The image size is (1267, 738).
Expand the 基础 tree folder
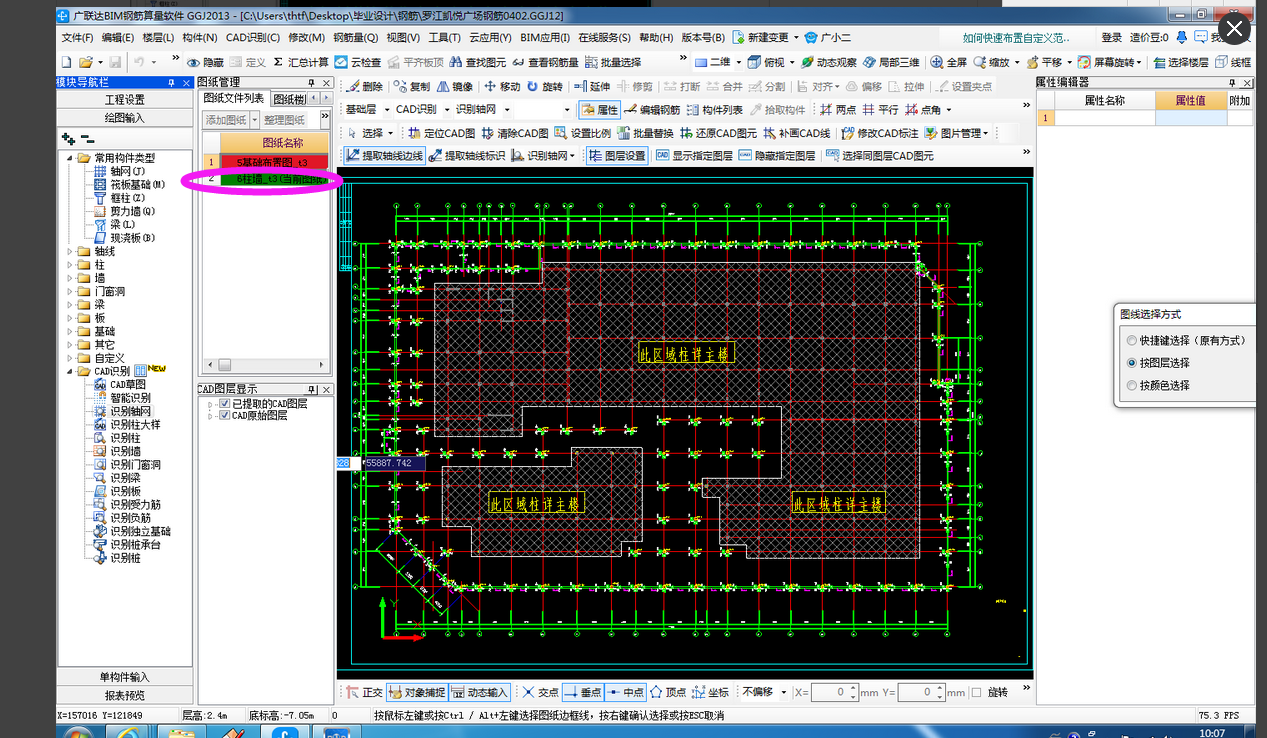click(70, 331)
